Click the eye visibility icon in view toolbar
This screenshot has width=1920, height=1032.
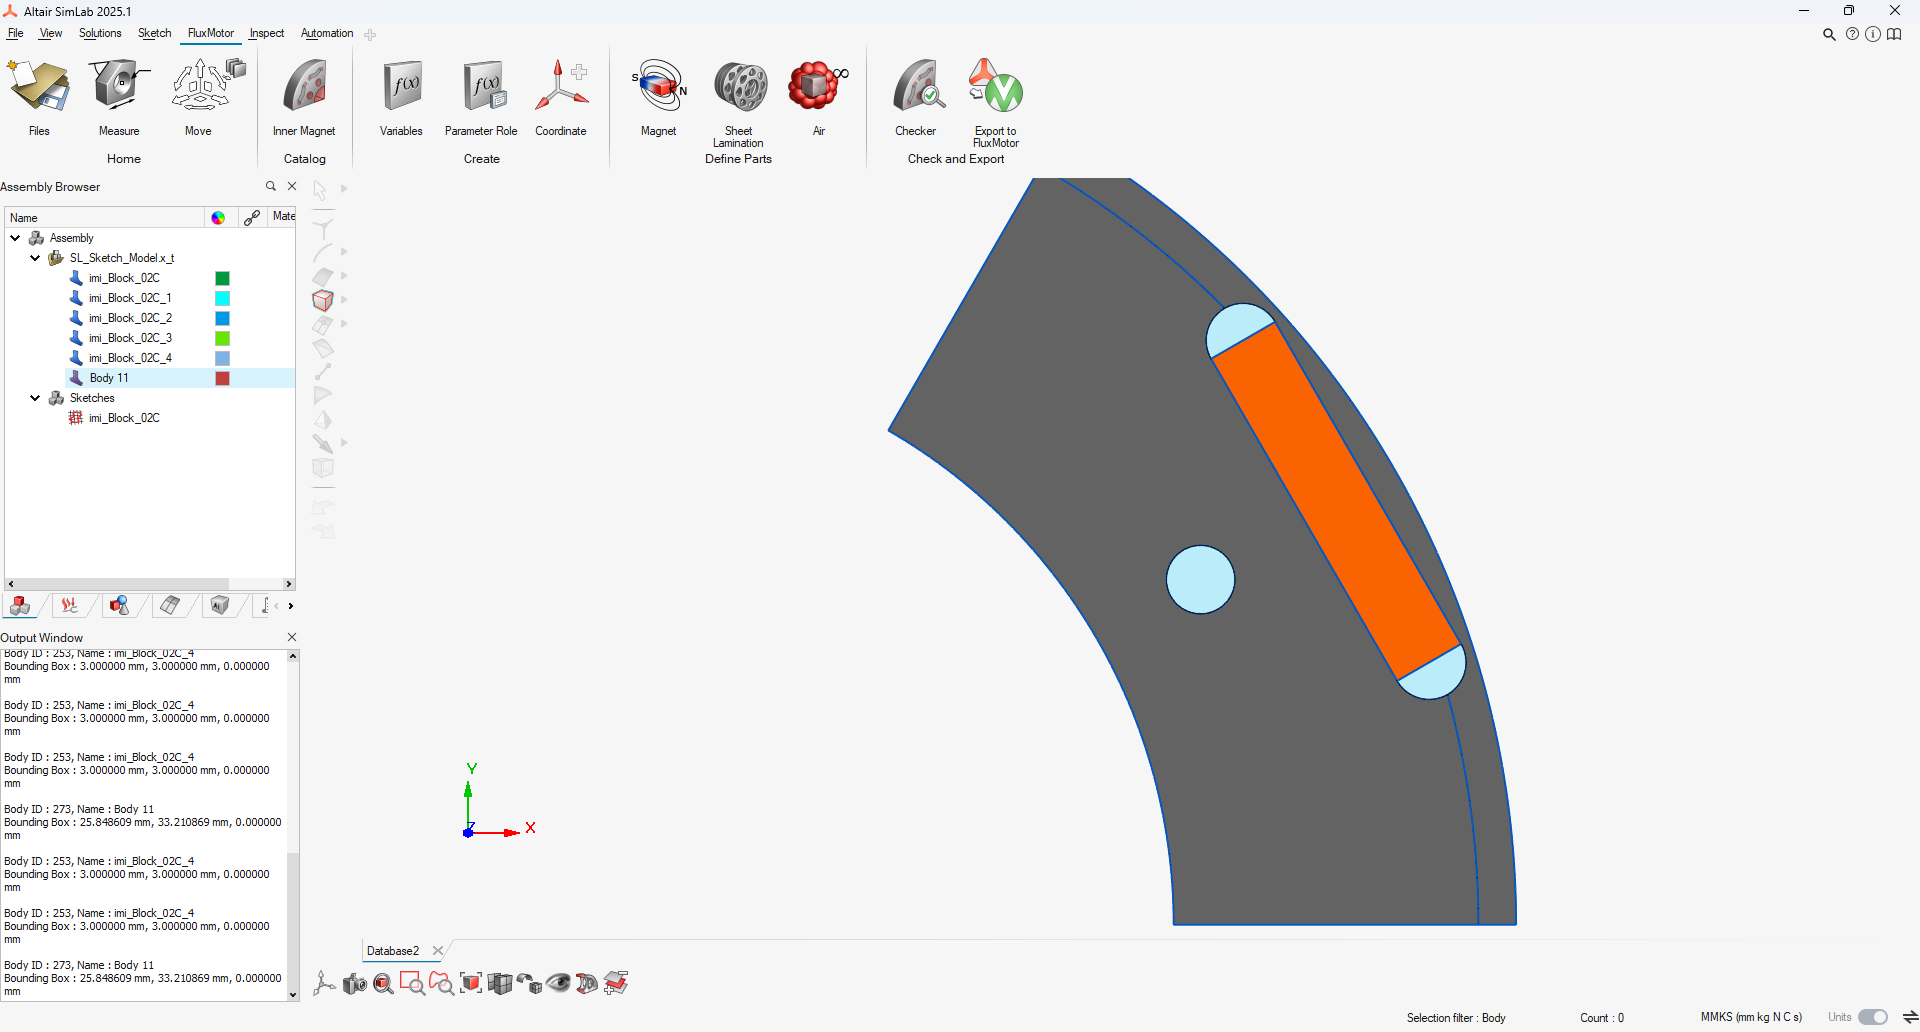pos(558,983)
